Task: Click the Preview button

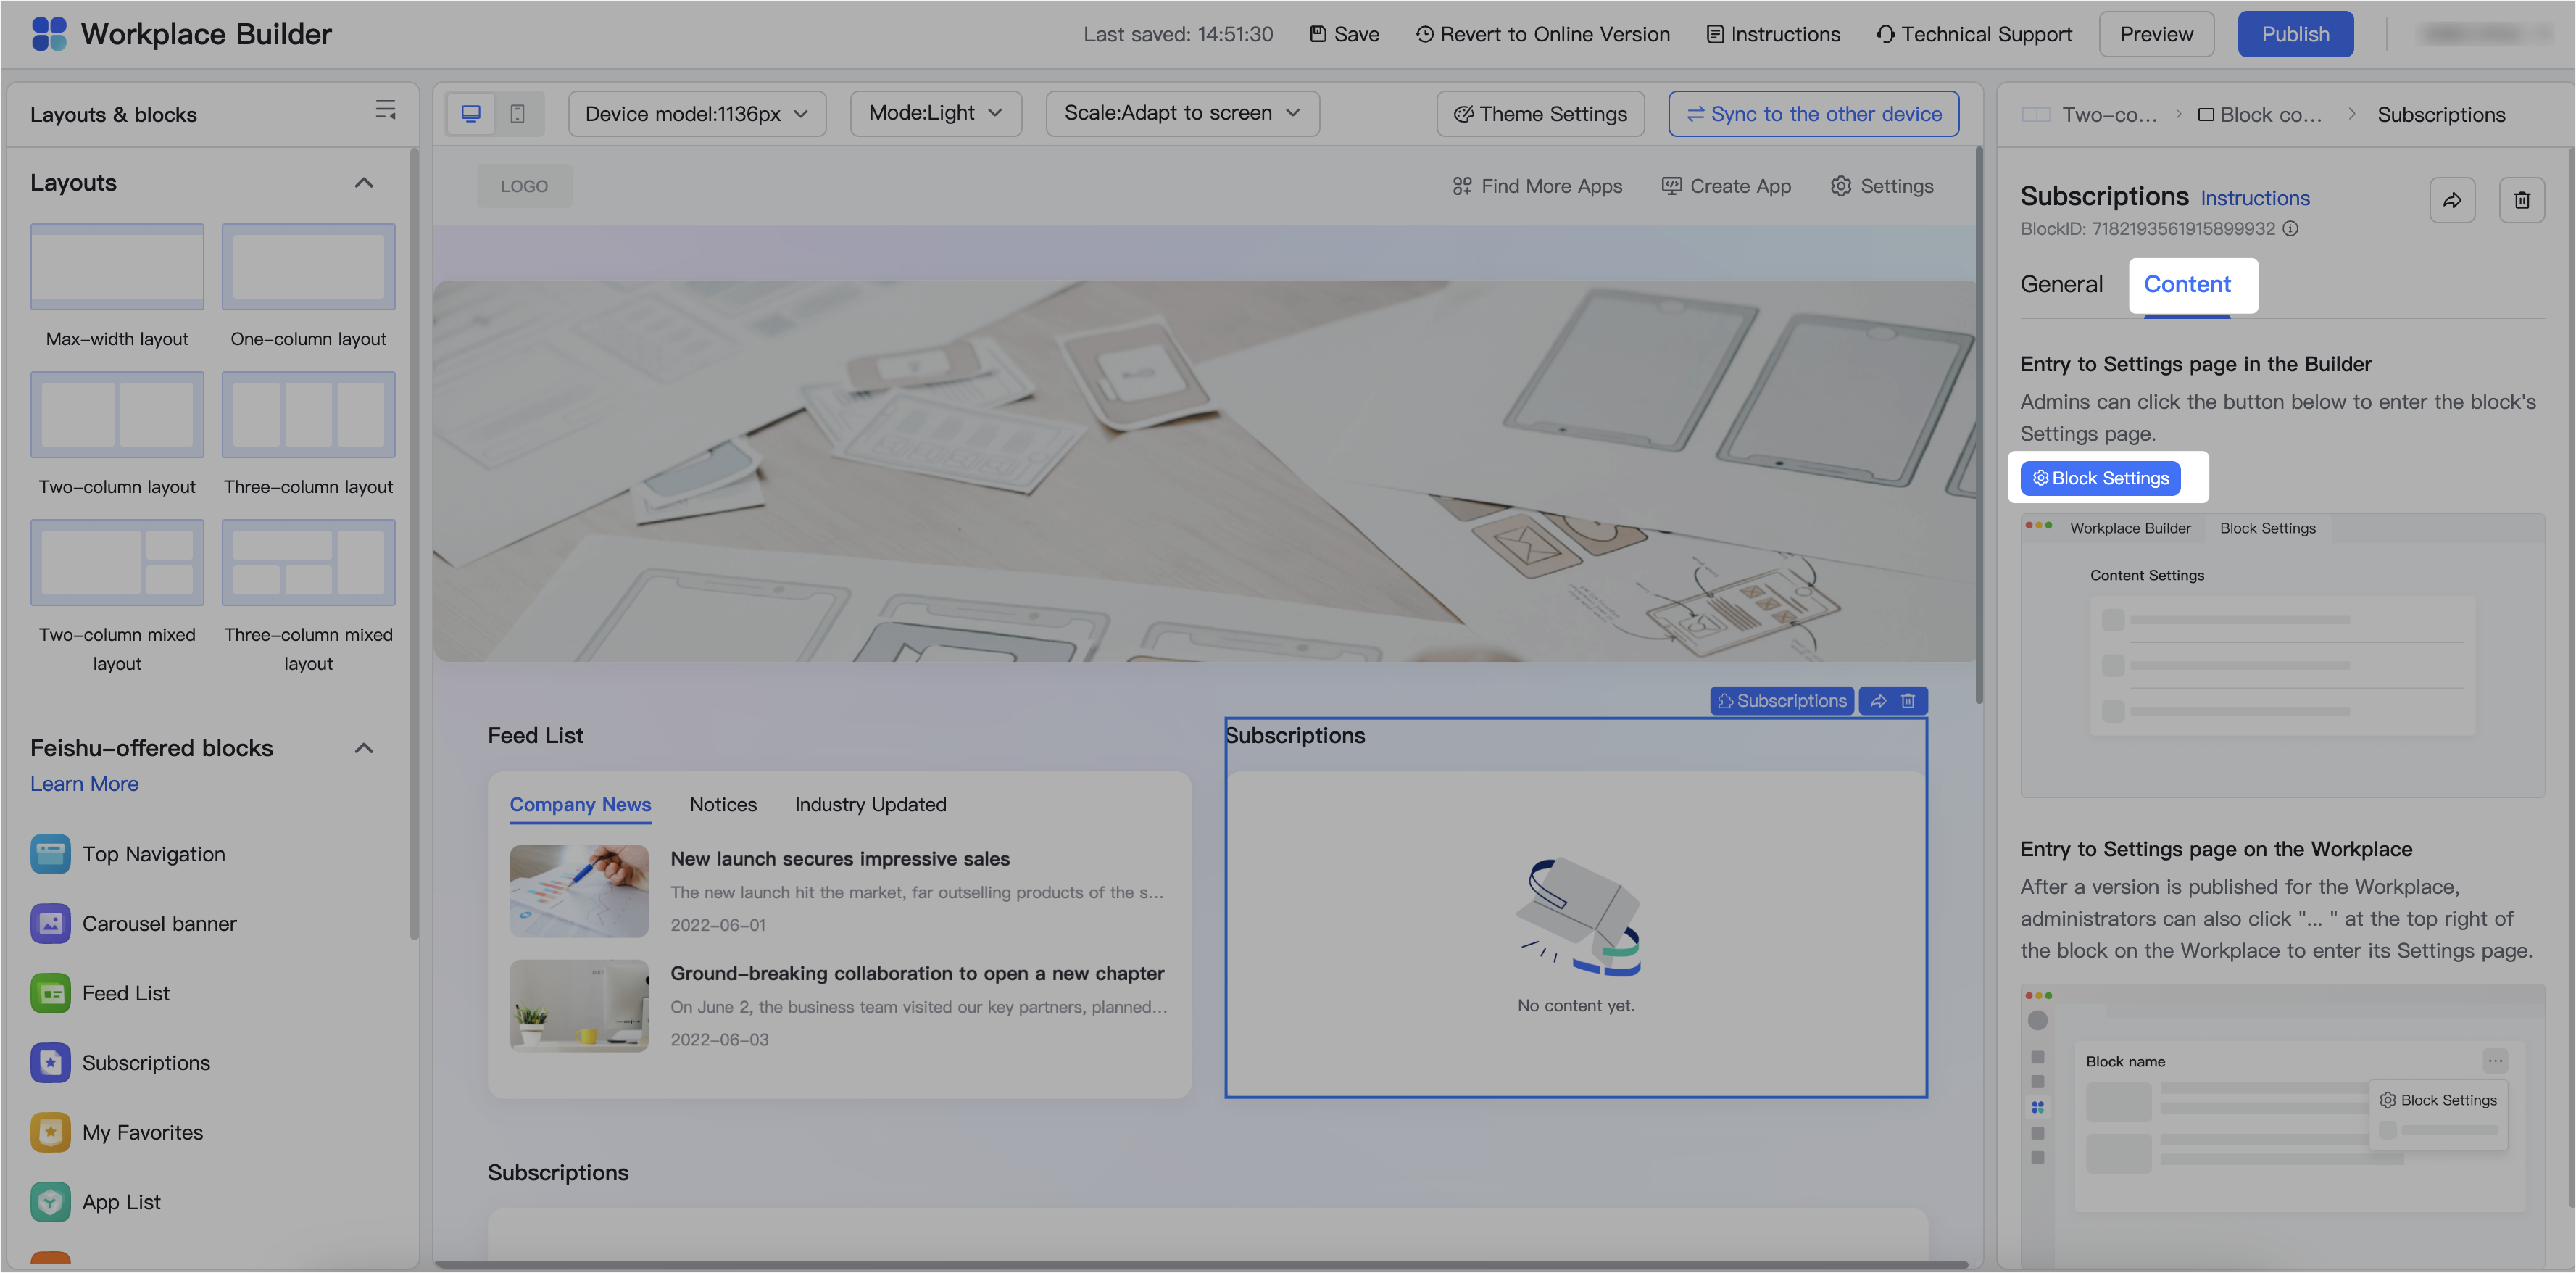Action: click(2156, 34)
